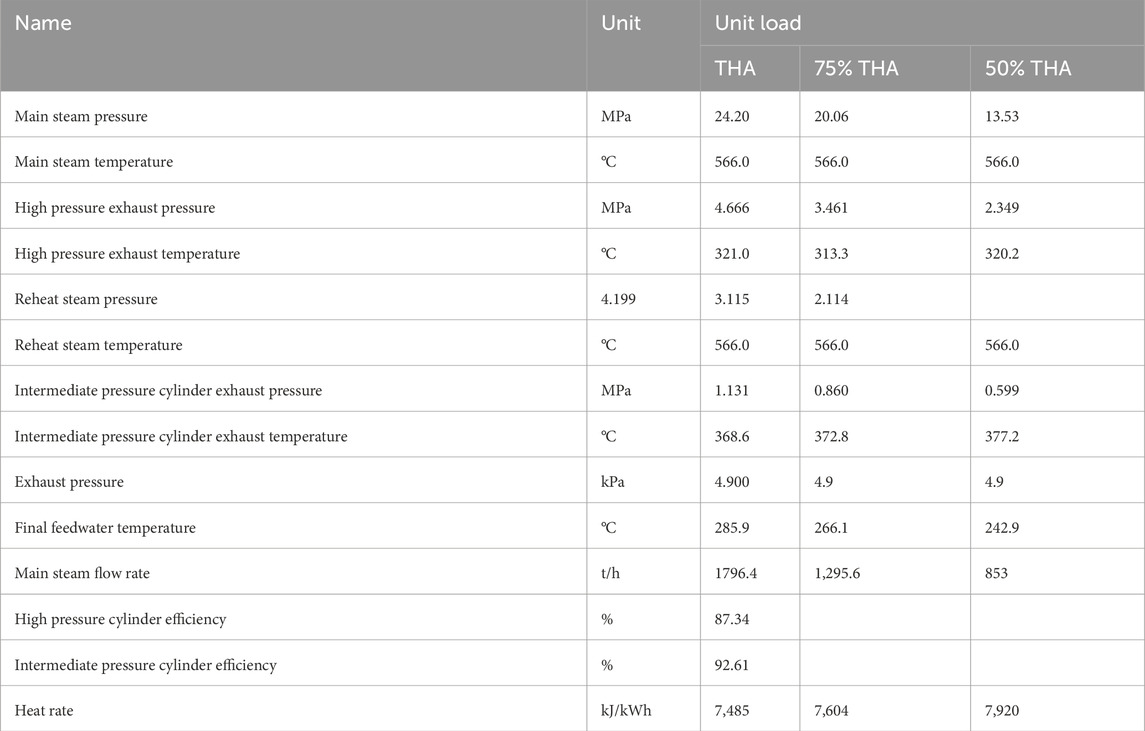Select the 24.20 main steam pressure value

tap(733, 116)
